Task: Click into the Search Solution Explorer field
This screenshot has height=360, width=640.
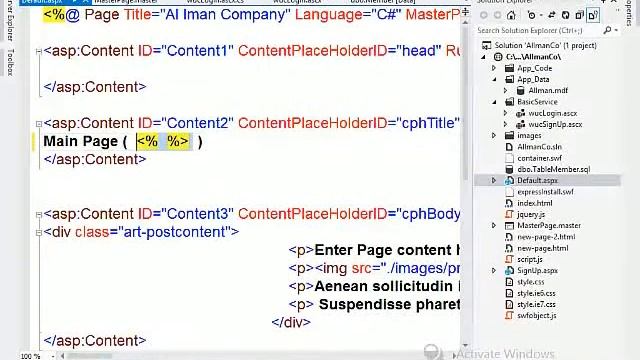Action: click(x=539, y=31)
